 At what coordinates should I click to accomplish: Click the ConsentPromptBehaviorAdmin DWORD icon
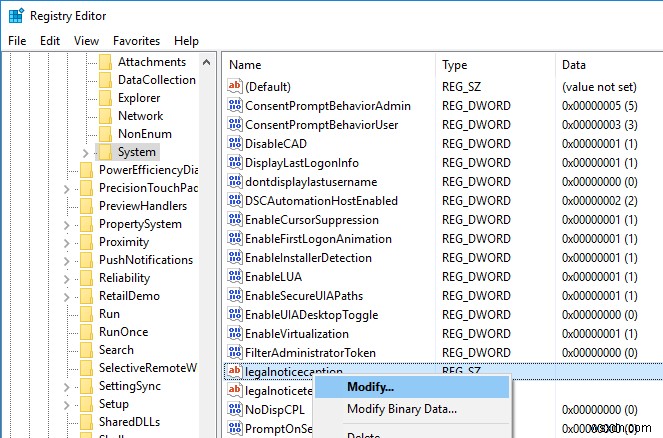click(x=235, y=105)
